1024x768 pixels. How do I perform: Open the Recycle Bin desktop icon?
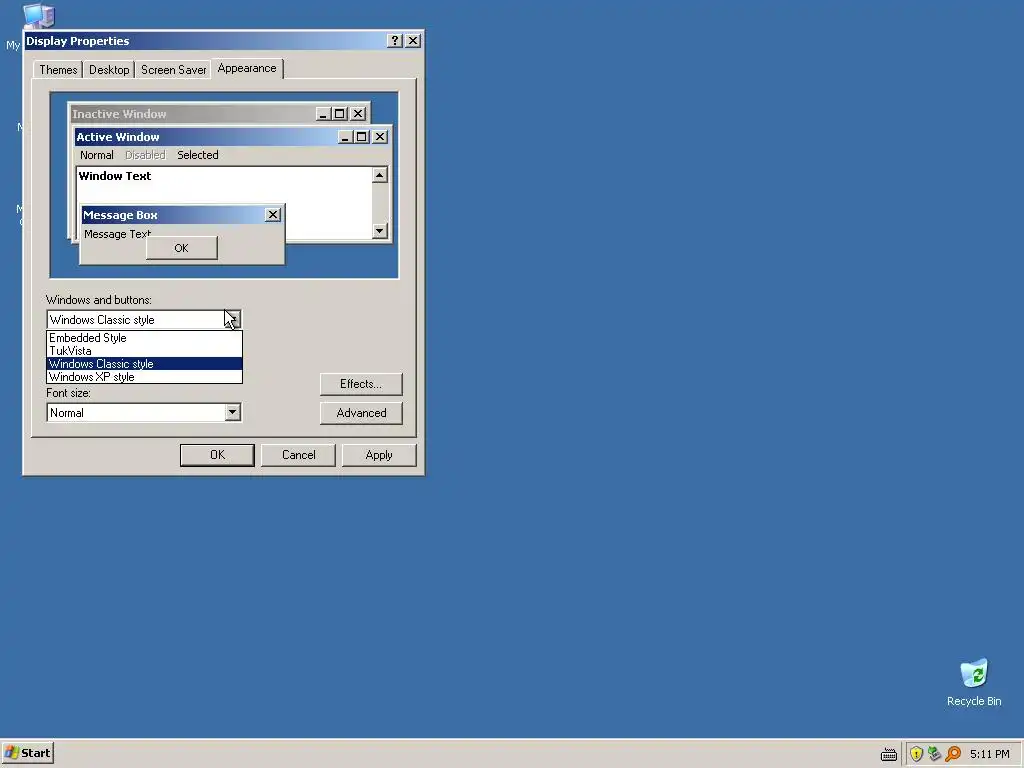(974, 682)
